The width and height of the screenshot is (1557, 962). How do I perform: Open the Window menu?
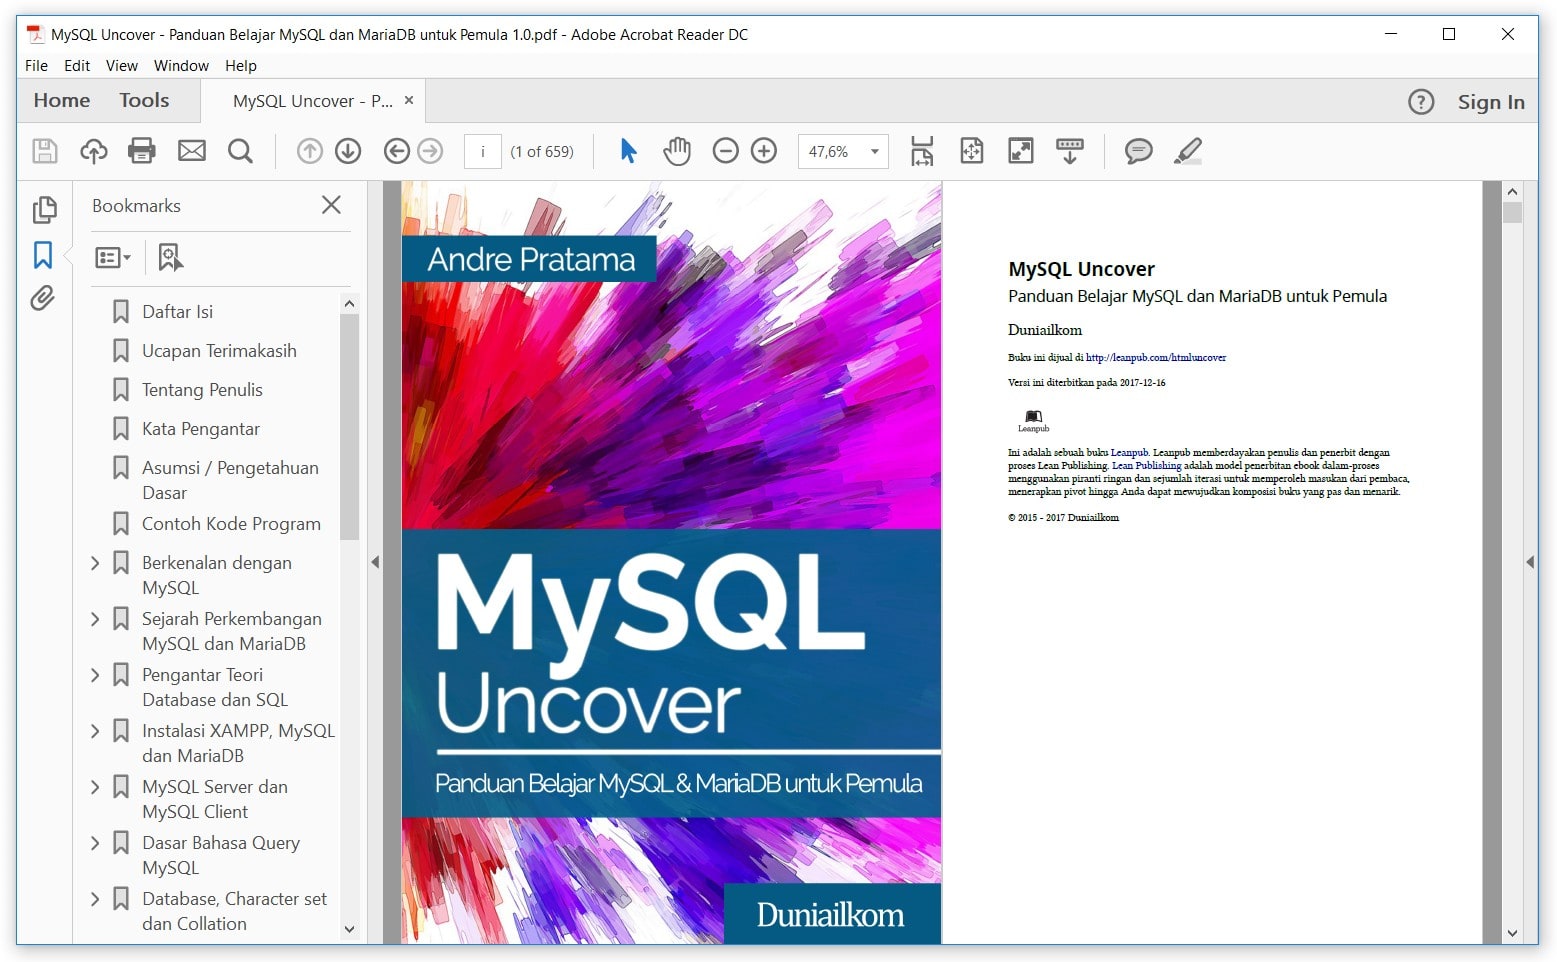tap(181, 66)
